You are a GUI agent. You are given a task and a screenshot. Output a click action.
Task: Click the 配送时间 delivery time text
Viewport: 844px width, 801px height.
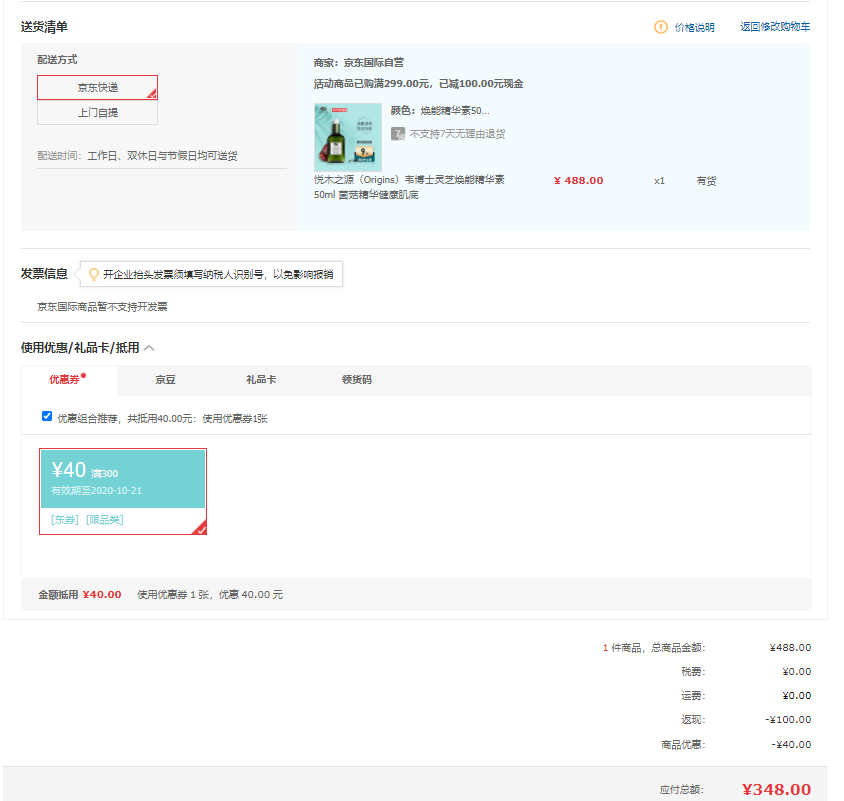(137, 156)
